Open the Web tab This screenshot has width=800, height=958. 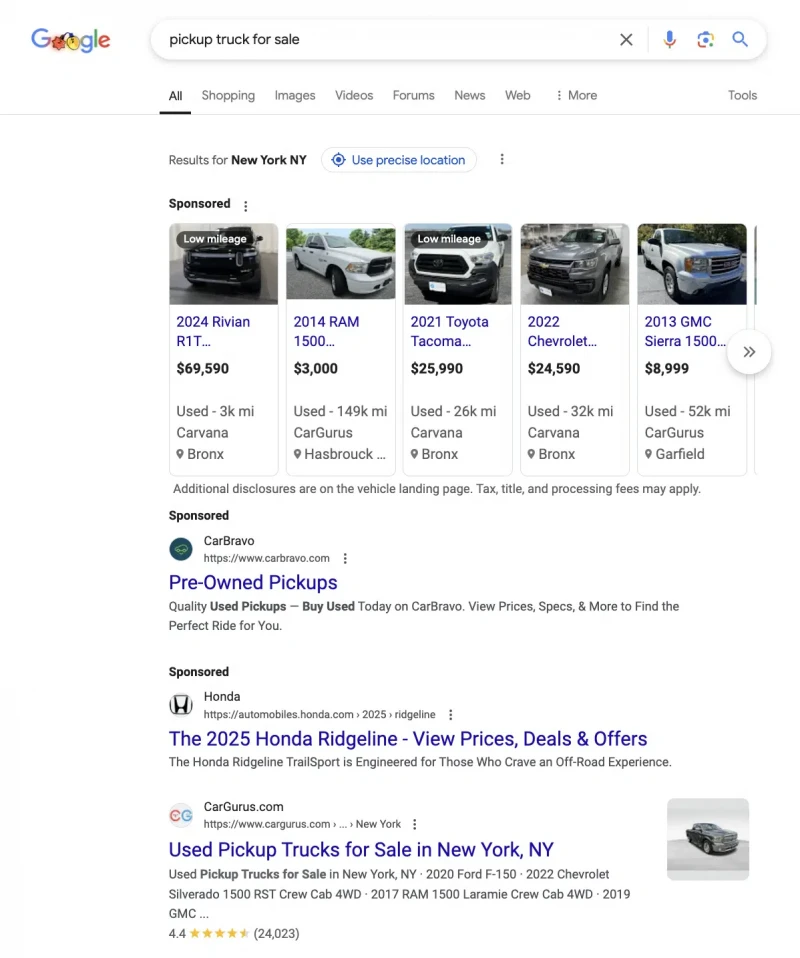click(518, 95)
